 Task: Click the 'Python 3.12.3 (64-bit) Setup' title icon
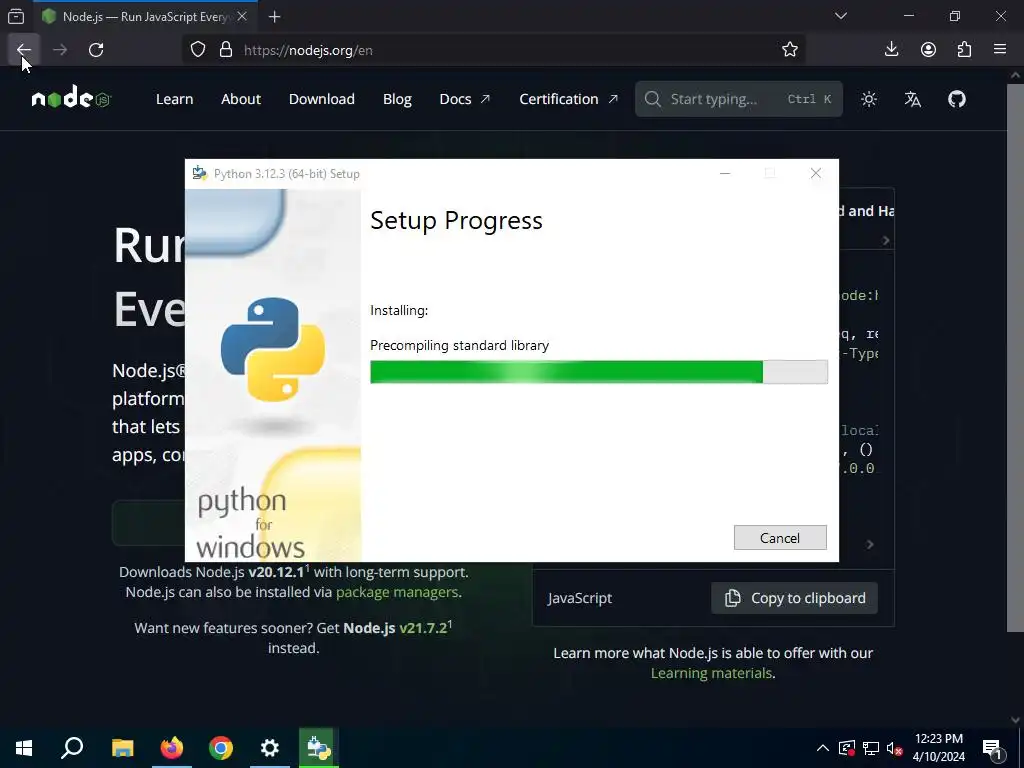point(200,173)
